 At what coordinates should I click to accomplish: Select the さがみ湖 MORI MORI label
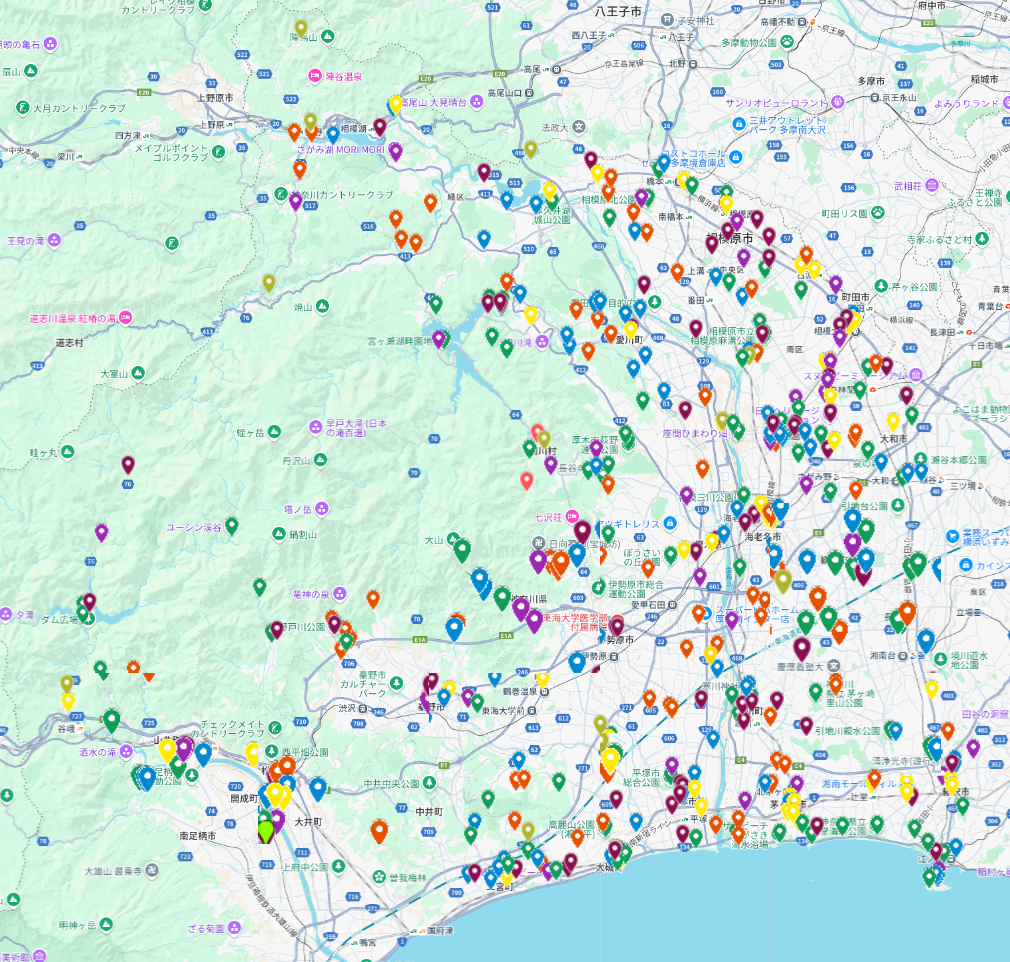click(x=340, y=149)
